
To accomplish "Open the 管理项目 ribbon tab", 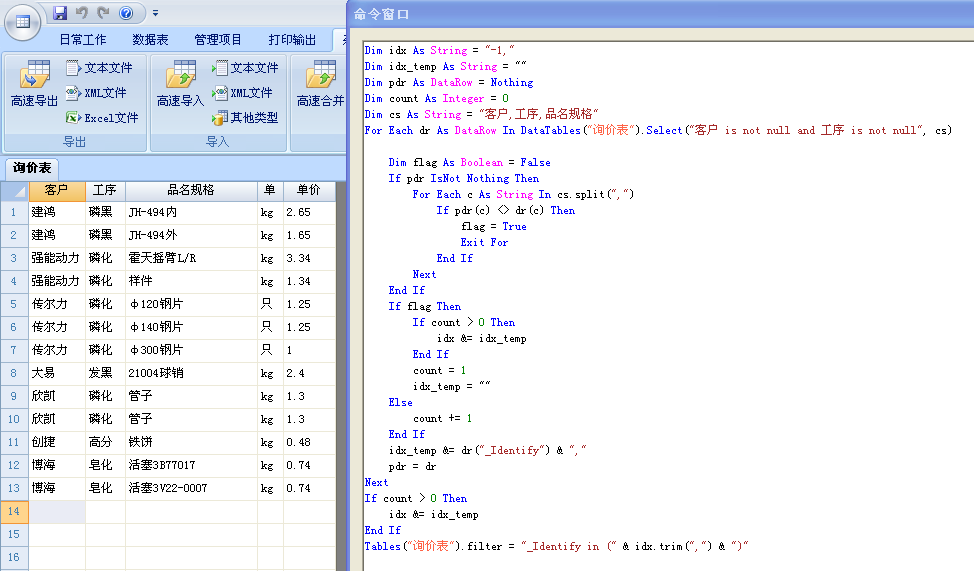I will pos(218,40).
